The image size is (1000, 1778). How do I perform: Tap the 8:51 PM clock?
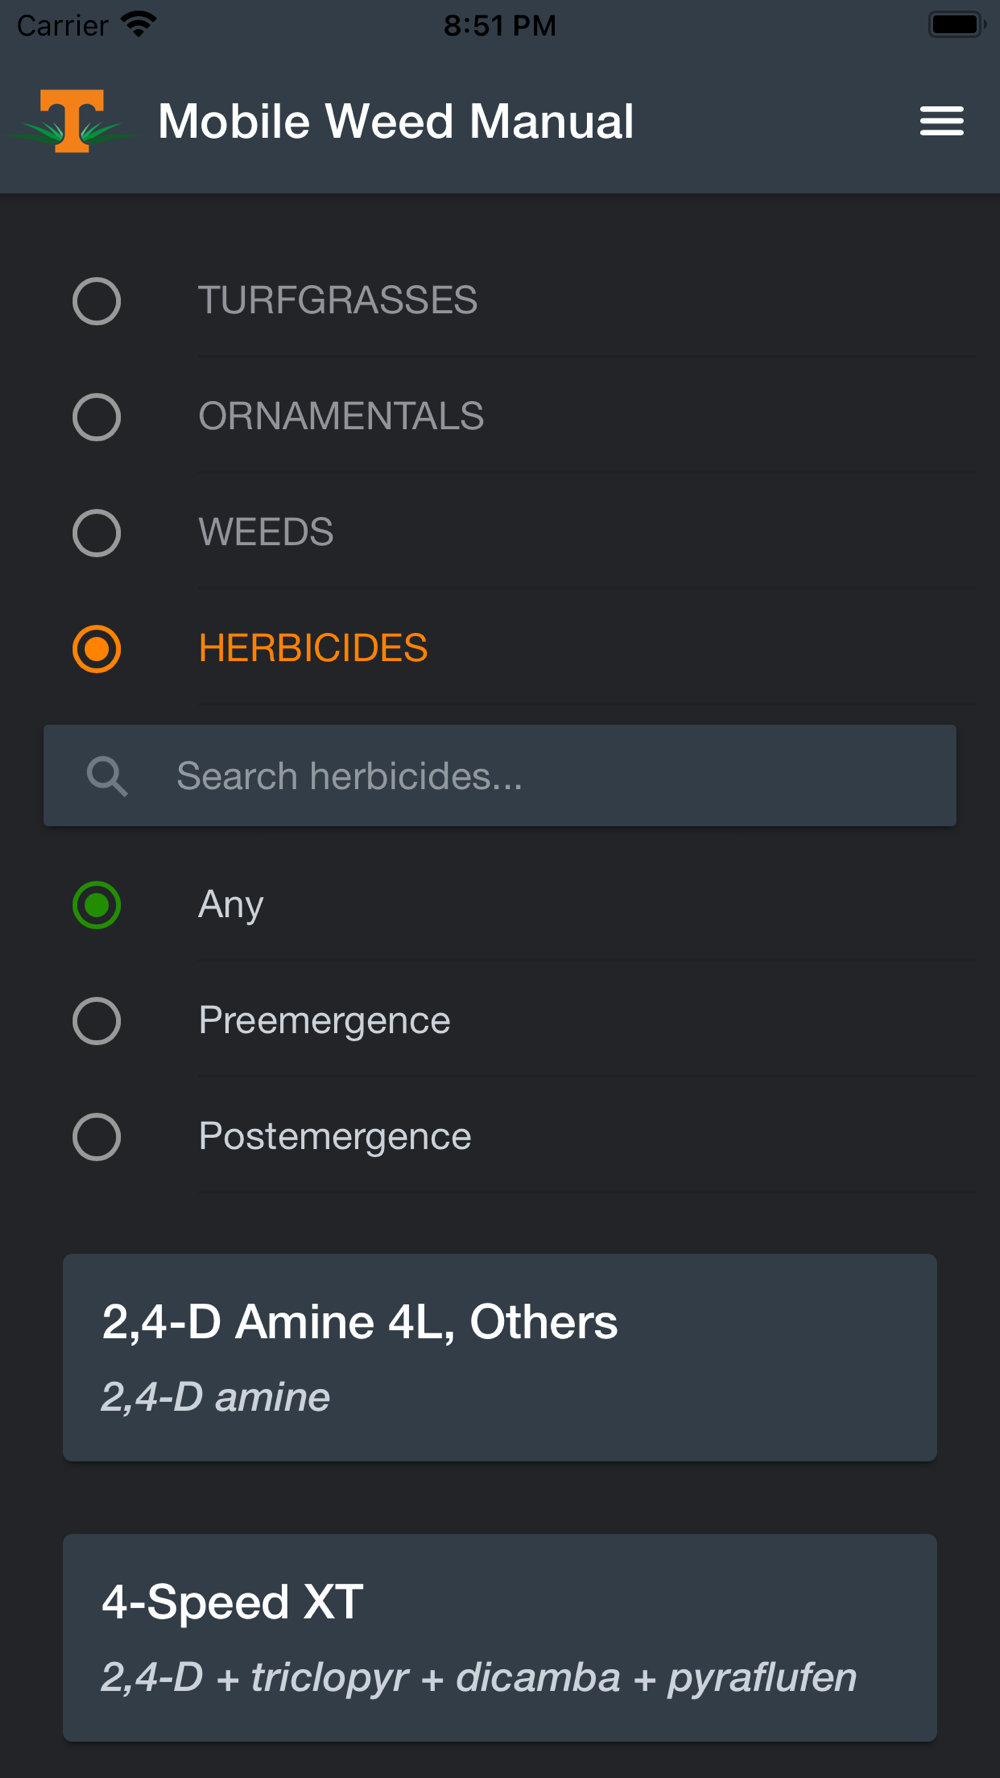500,25
